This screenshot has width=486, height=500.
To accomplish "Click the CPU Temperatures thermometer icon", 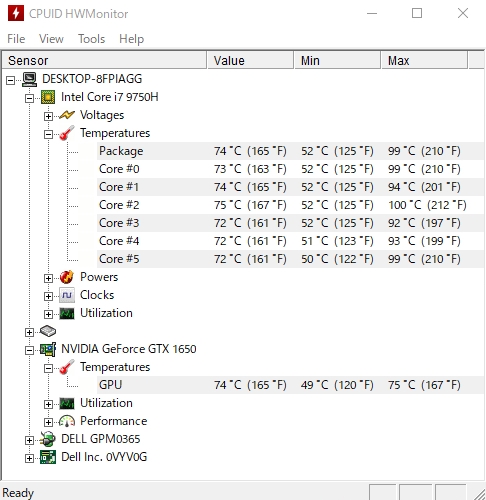I will 67,133.
